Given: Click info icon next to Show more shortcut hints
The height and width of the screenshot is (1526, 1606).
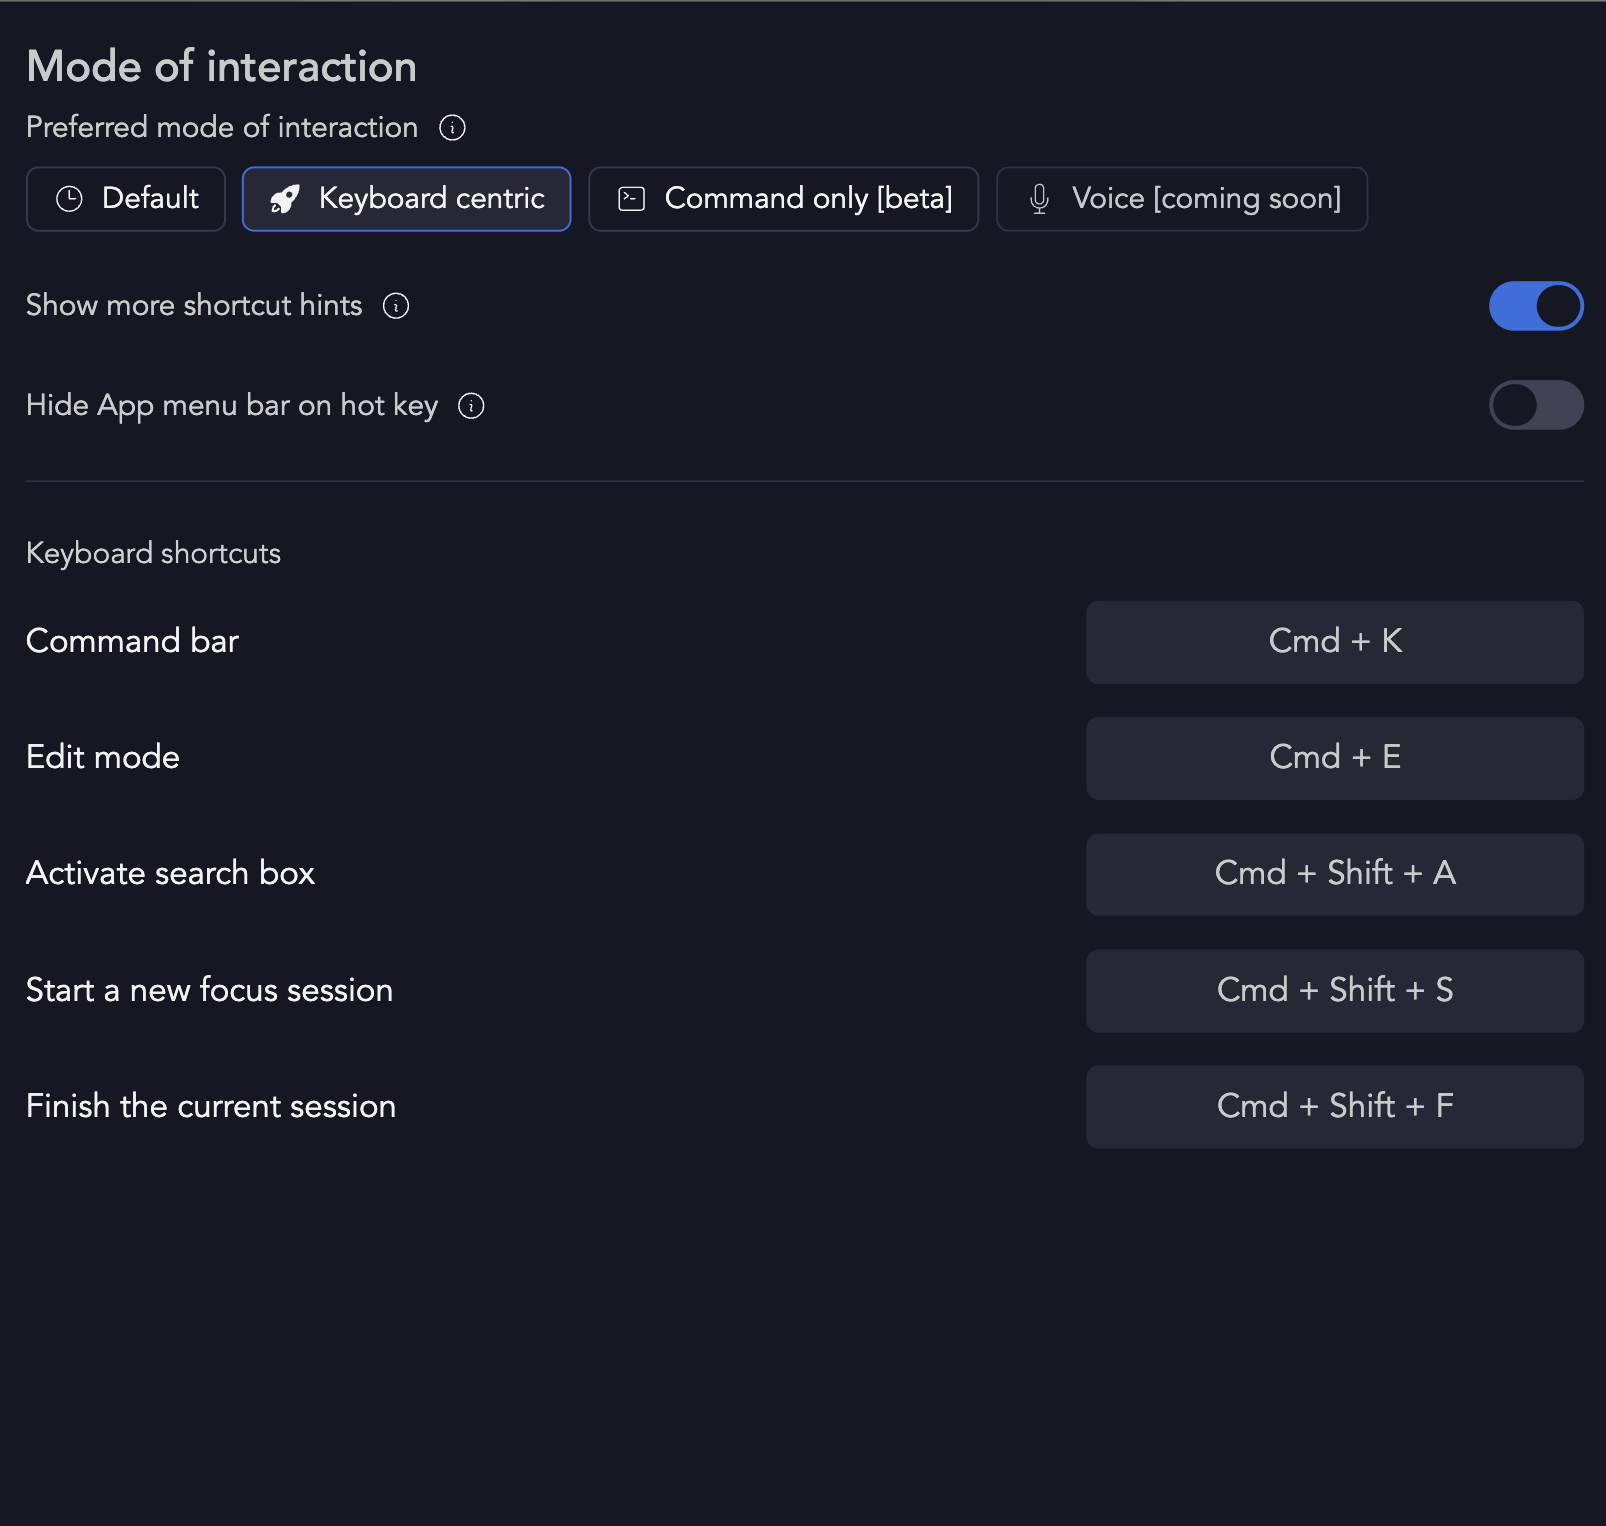Looking at the screenshot, I should pyautogui.click(x=396, y=306).
